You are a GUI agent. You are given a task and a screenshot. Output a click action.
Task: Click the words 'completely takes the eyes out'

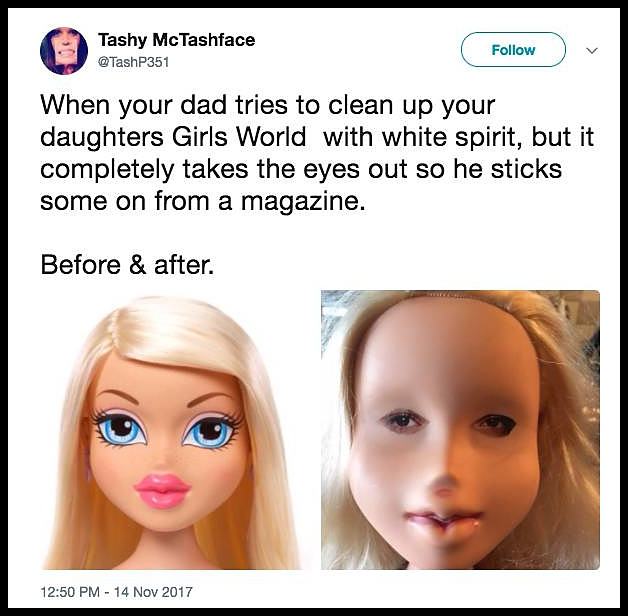pyautogui.click(x=225, y=170)
